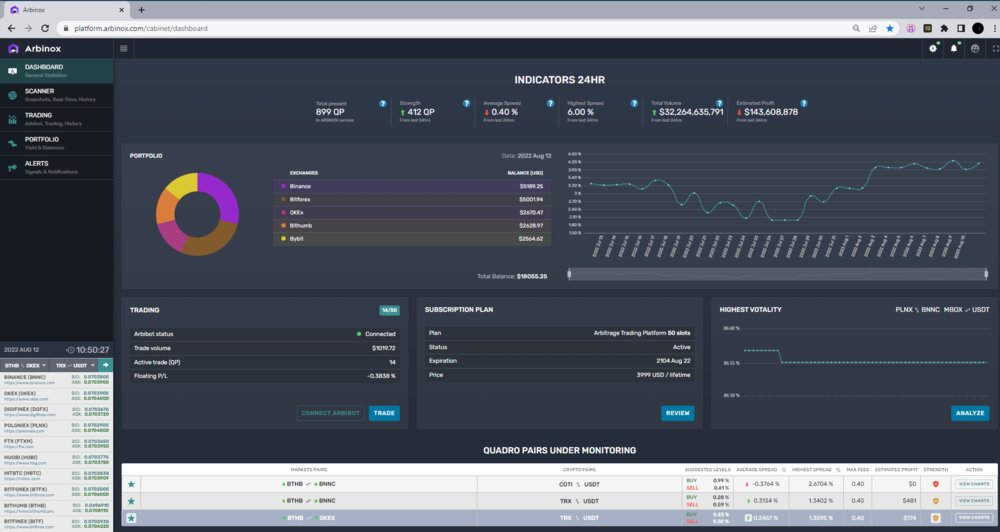Click the browser bookmark star icon

(890, 28)
